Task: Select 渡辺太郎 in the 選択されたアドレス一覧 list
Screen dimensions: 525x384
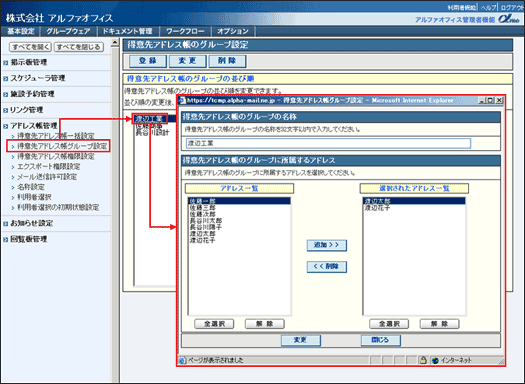Action: (x=414, y=201)
